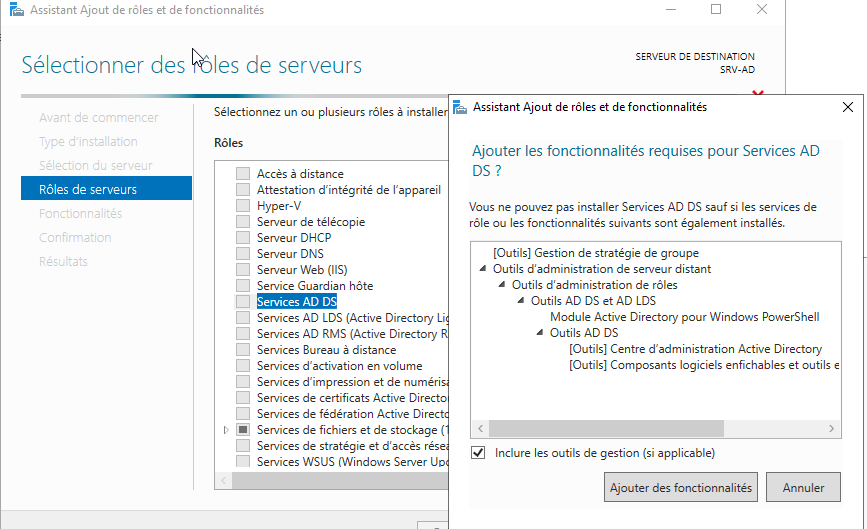Enable the Serveur DNS role checkbox
The image size is (867, 529).
(243, 254)
